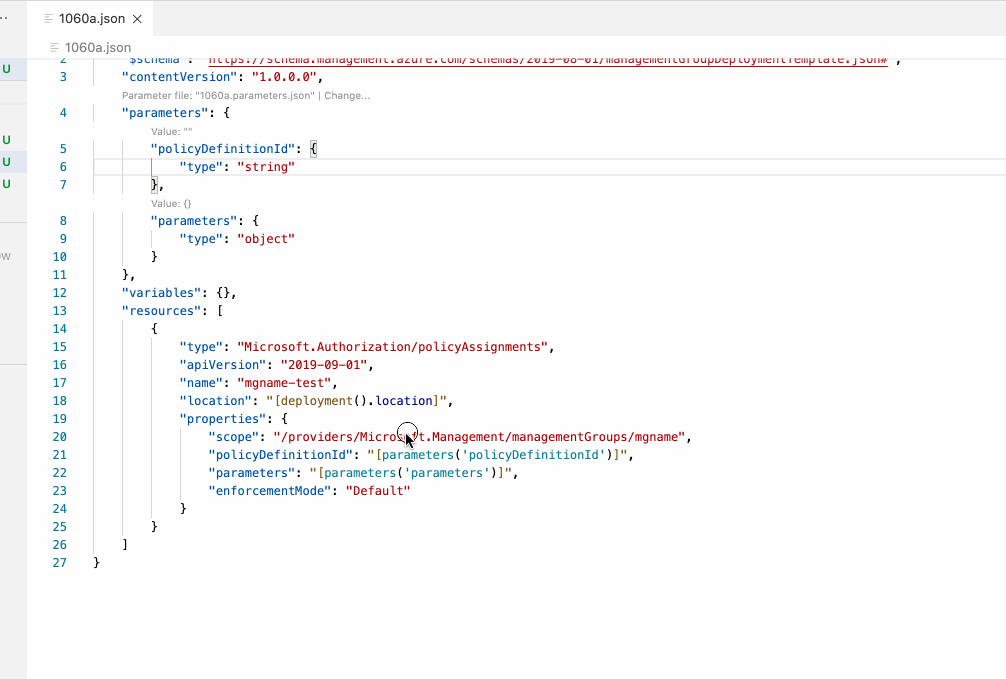Close the 1060a.json editor tab
Viewport: 1006px width, 679px height.
137,19
